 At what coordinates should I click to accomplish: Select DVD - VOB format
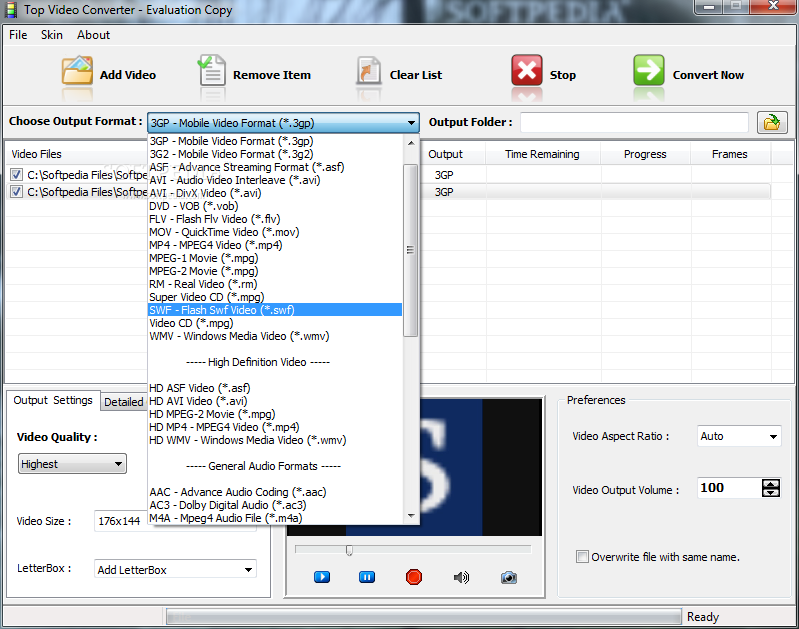(x=275, y=206)
